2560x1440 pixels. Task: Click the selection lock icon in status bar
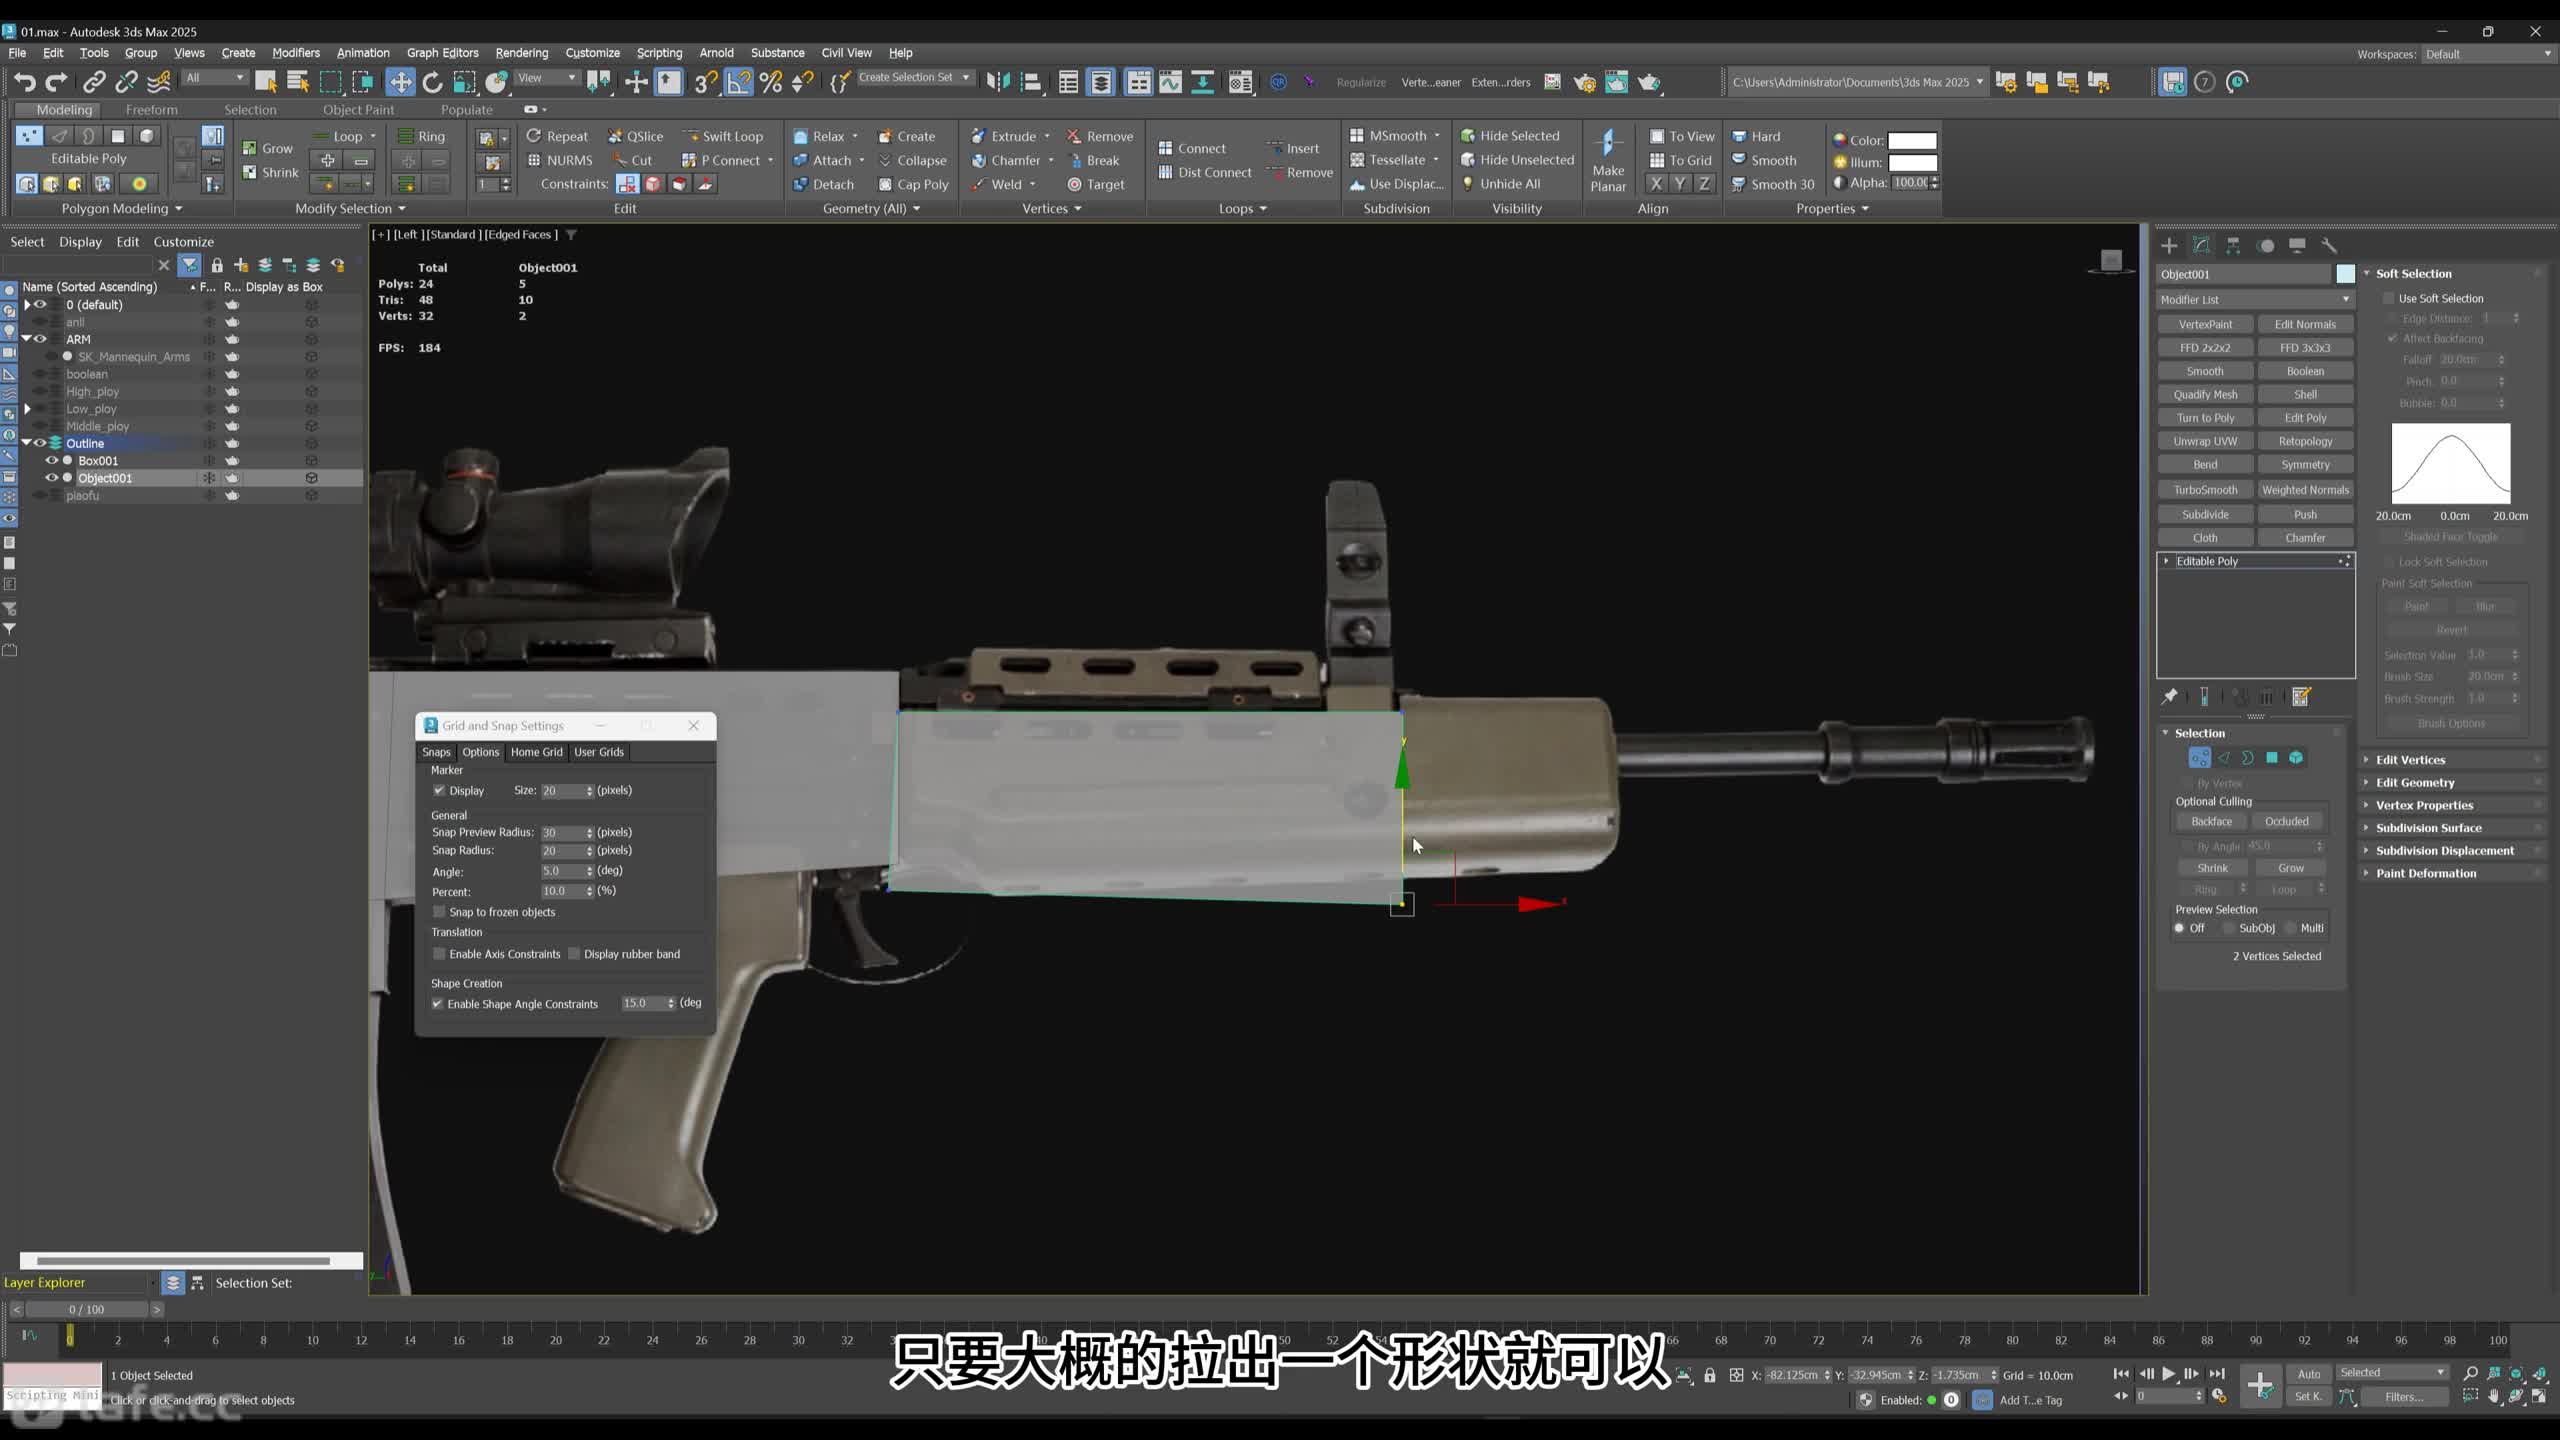click(1710, 1375)
